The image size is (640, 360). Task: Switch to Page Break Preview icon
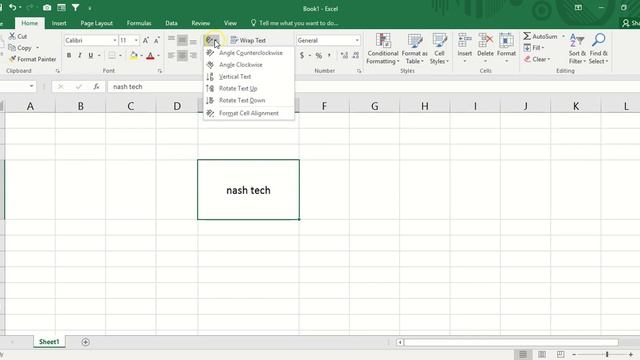[560, 354]
